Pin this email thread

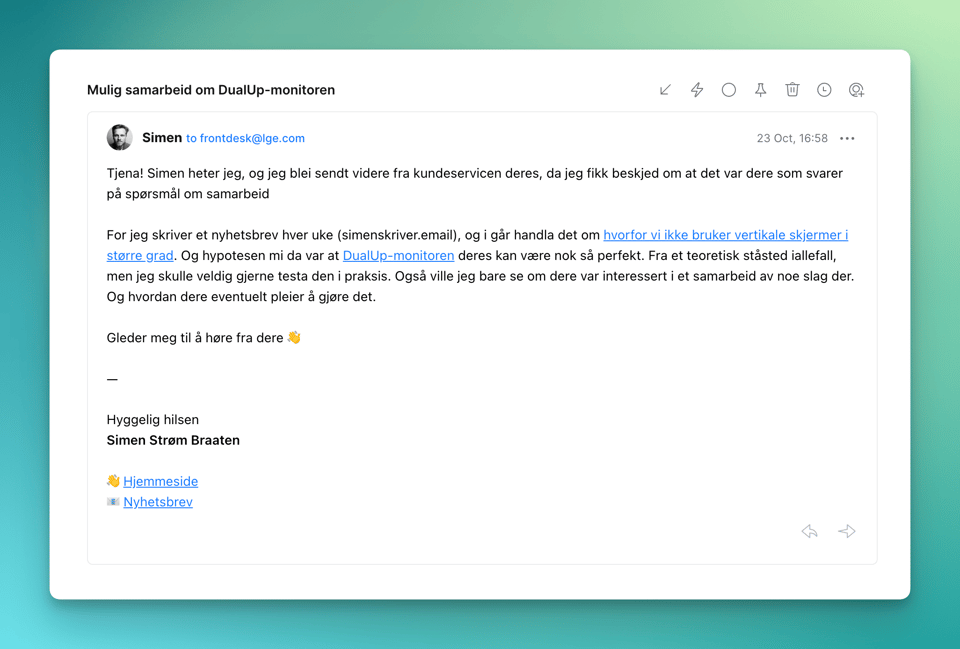[760, 90]
